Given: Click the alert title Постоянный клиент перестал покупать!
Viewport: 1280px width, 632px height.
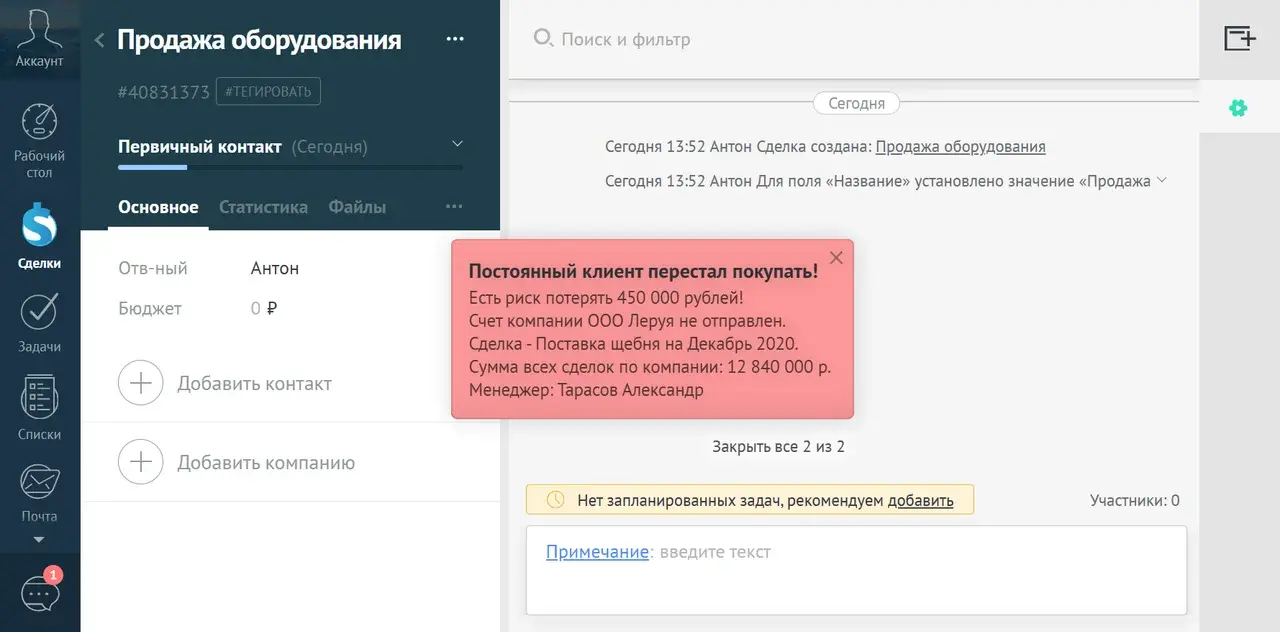Looking at the screenshot, I should pos(643,271).
